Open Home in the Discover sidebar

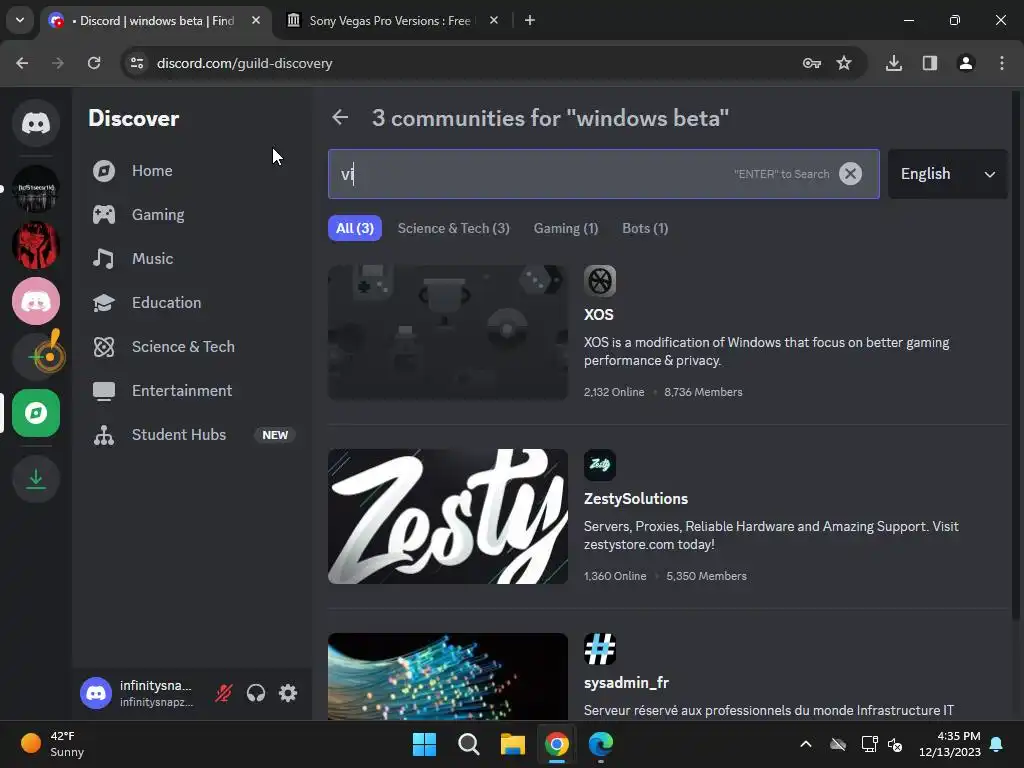[194, 171]
